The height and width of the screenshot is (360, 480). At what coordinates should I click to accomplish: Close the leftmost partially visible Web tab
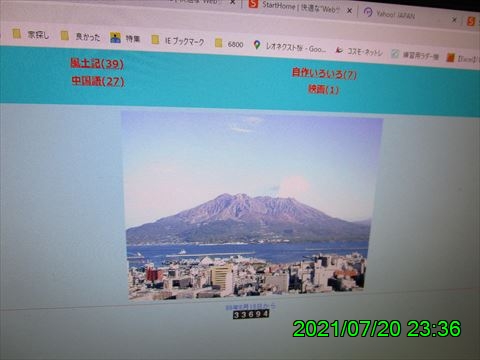tap(233, 2)
